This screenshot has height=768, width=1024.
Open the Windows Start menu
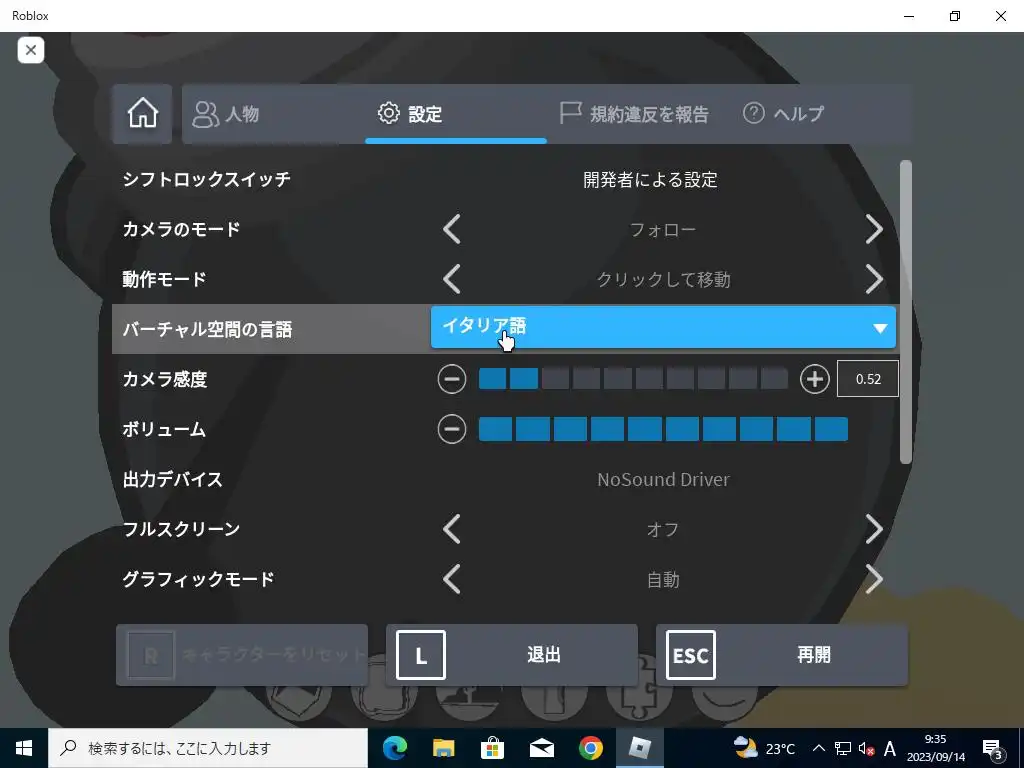click(x=24, y=748)
